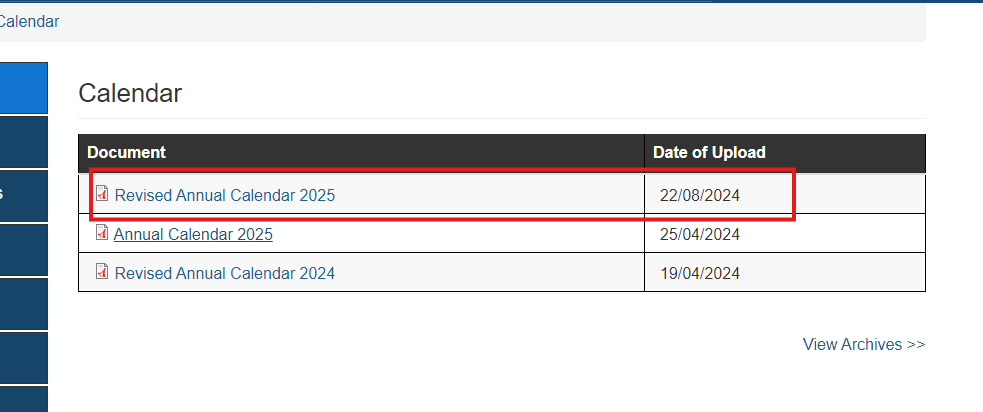Select the sidebar menu item ending with letter s

[x=24, y=196]
